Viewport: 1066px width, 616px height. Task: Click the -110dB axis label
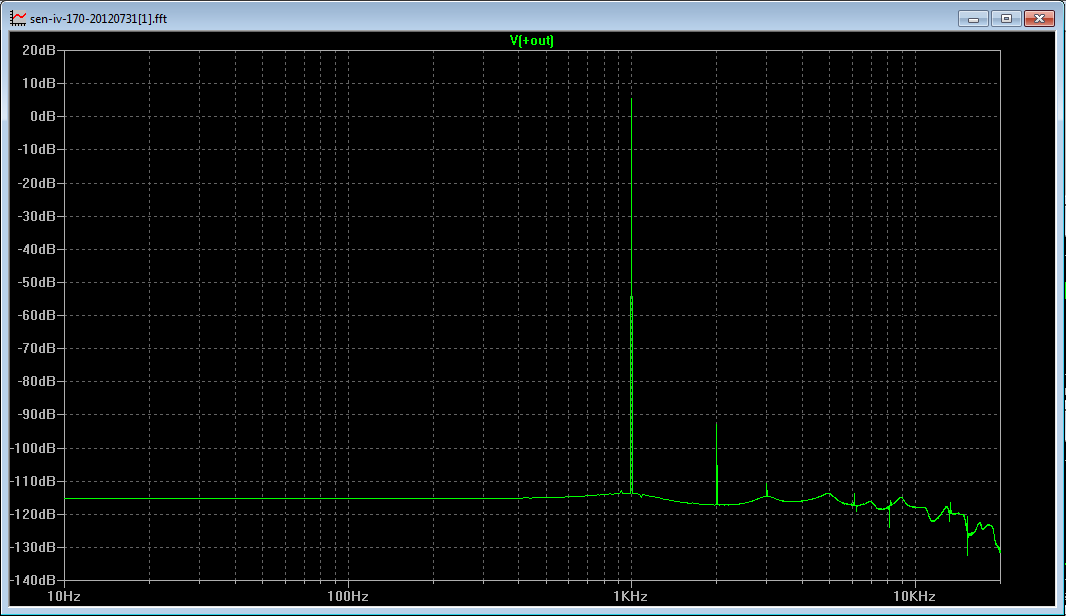pyautogui.click(x=33, y=481)
